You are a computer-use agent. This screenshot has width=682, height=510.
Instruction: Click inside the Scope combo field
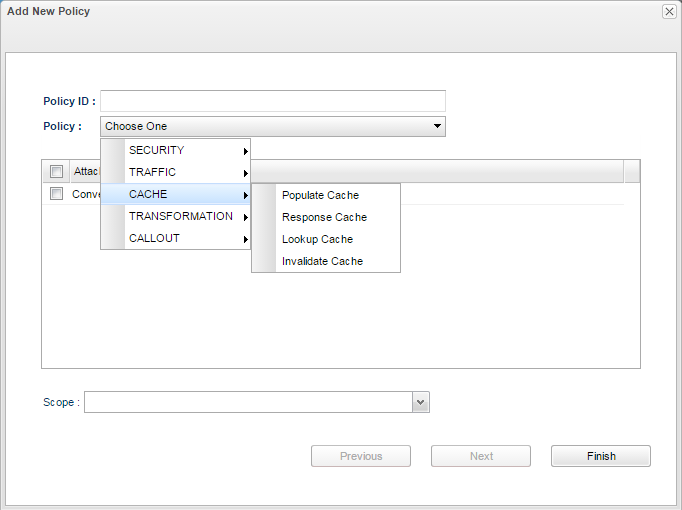(x=248, y=402)
